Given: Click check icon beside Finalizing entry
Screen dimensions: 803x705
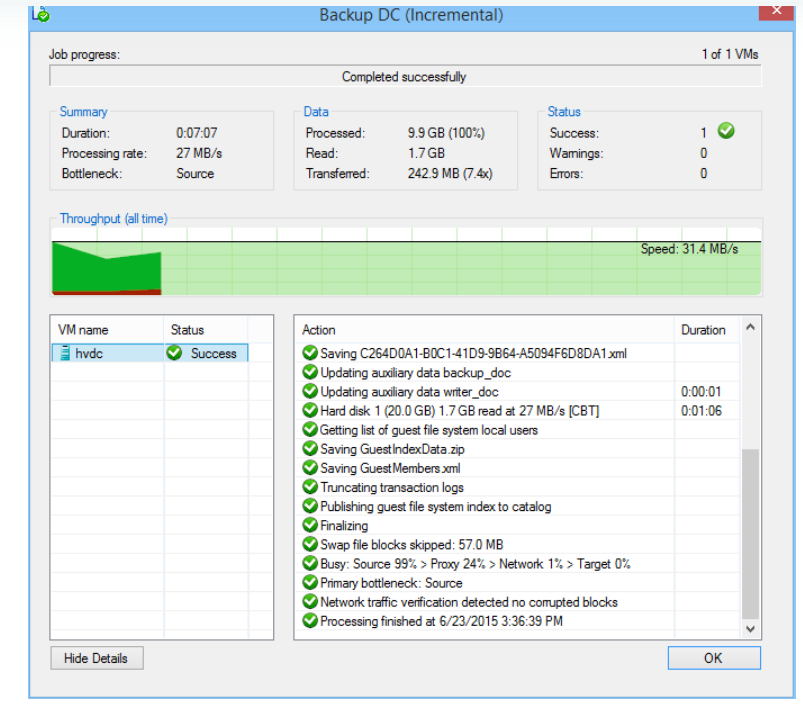Looking at the screenshot, I should coord(310,525).
